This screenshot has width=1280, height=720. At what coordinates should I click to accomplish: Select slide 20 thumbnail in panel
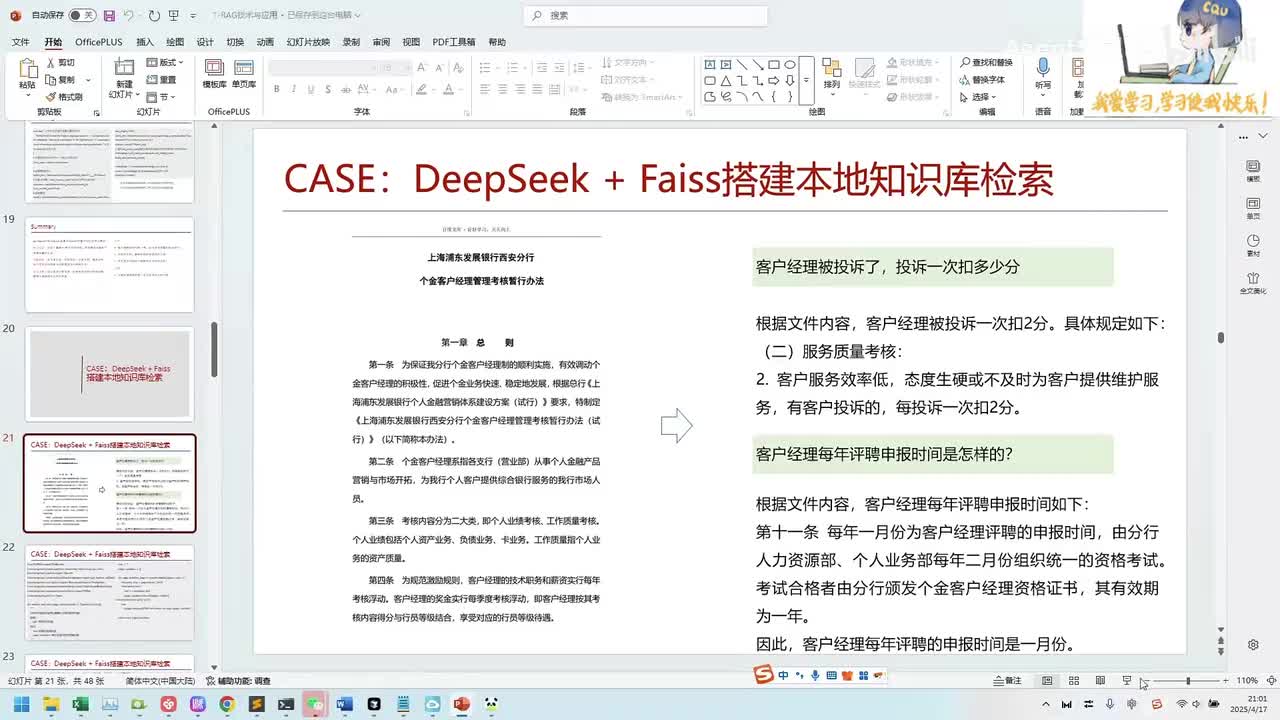(109, 374)
